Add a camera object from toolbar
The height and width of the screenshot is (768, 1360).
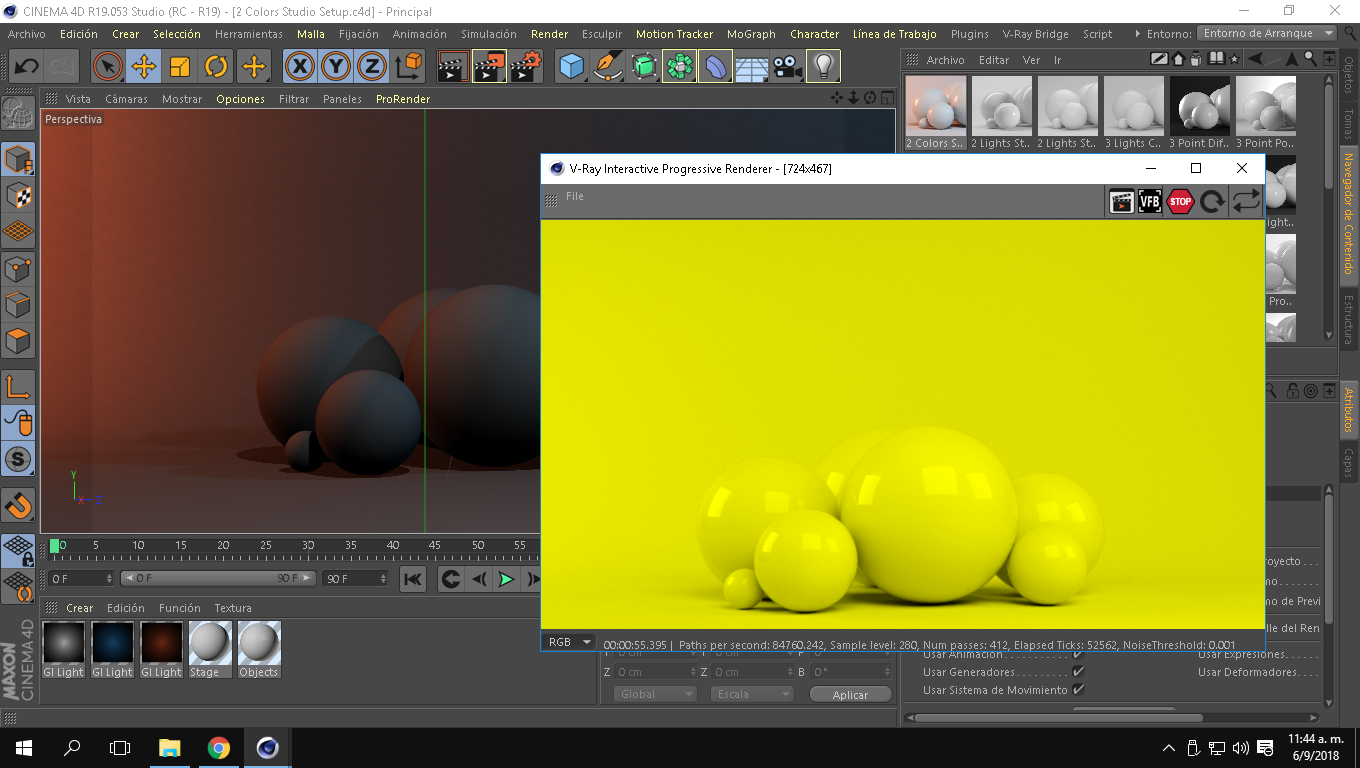click(x=787, y=67)
